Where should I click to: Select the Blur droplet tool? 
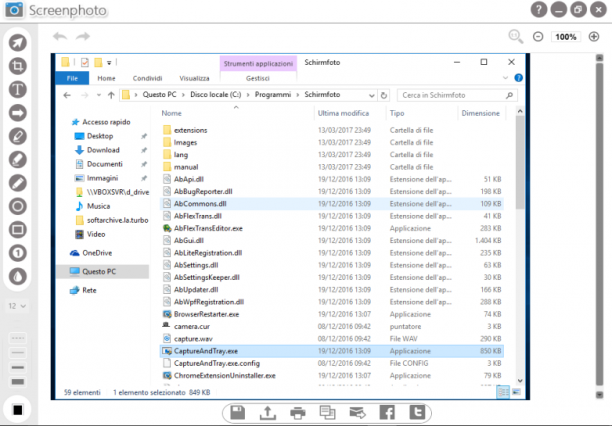(x=18, y=276)
